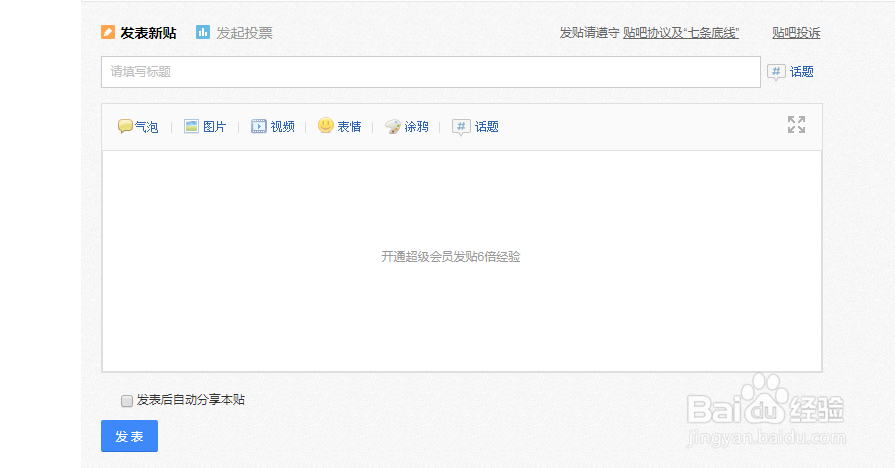
Task: Open the 贴吧协议及"七条底线" link
Action: (x=681, y=33)
